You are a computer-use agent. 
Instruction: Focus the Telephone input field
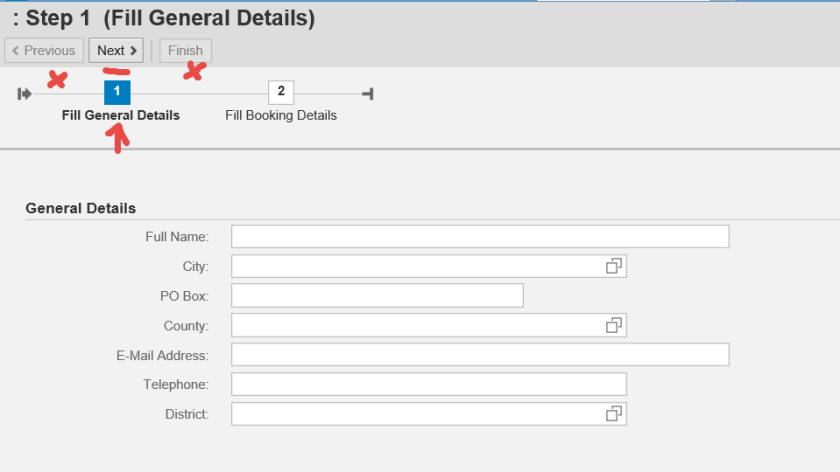pos(428,384)
